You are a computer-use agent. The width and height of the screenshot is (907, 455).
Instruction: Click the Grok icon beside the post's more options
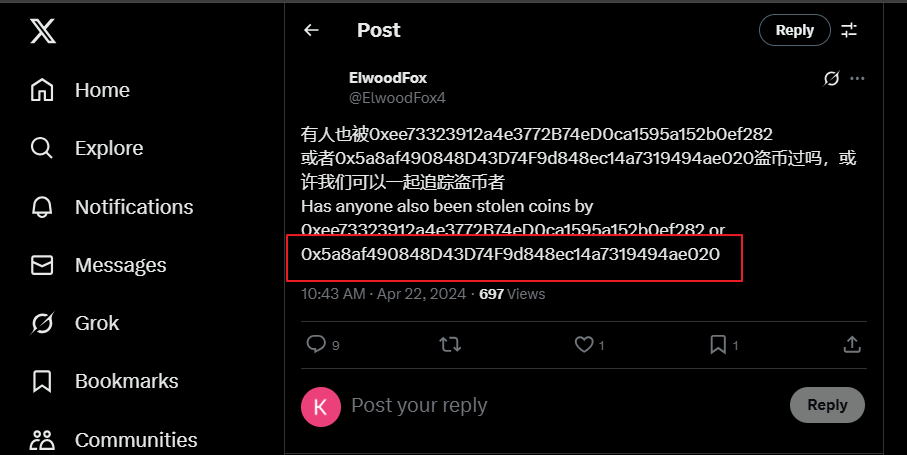pos(830,78)
